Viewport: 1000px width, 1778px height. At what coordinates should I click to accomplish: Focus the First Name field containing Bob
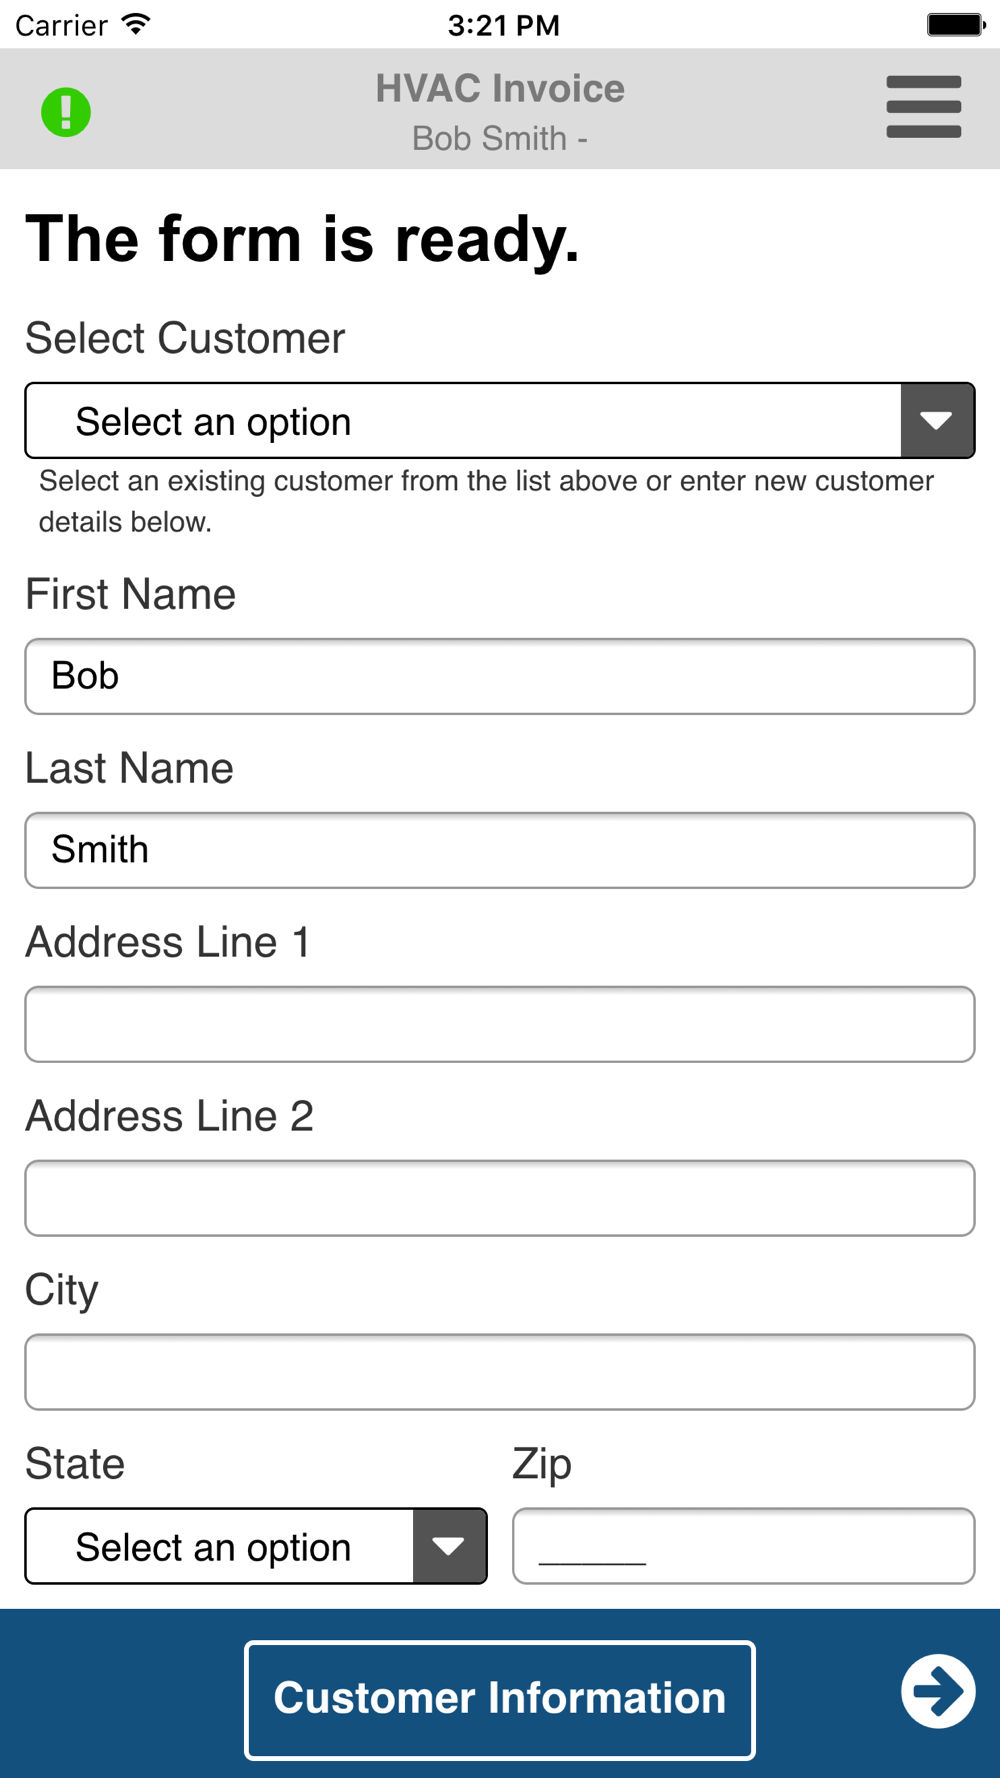click(x=500, y=676)
